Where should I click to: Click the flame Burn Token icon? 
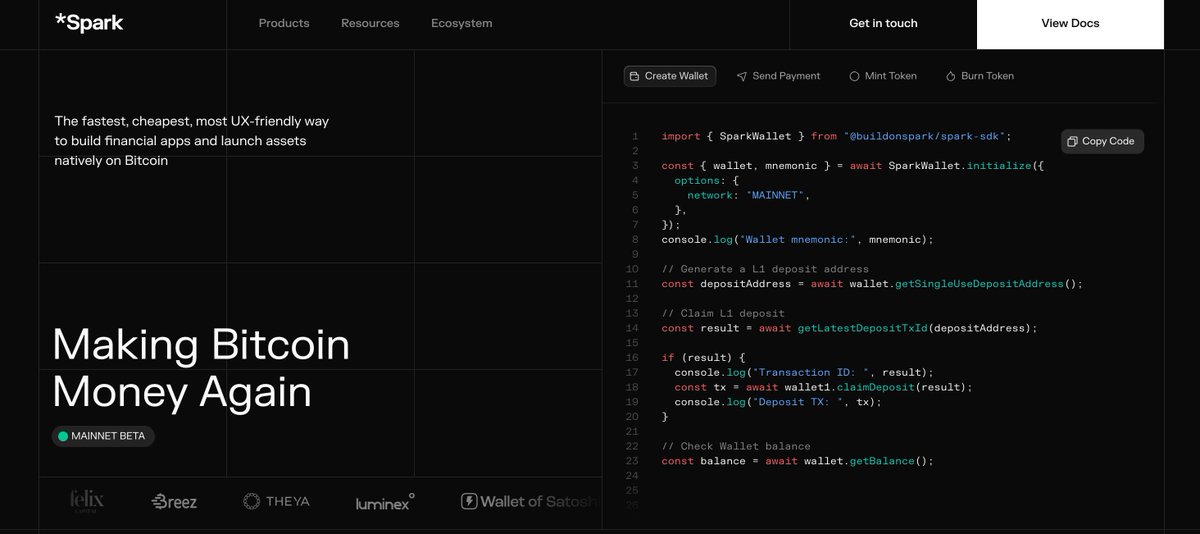950,76
